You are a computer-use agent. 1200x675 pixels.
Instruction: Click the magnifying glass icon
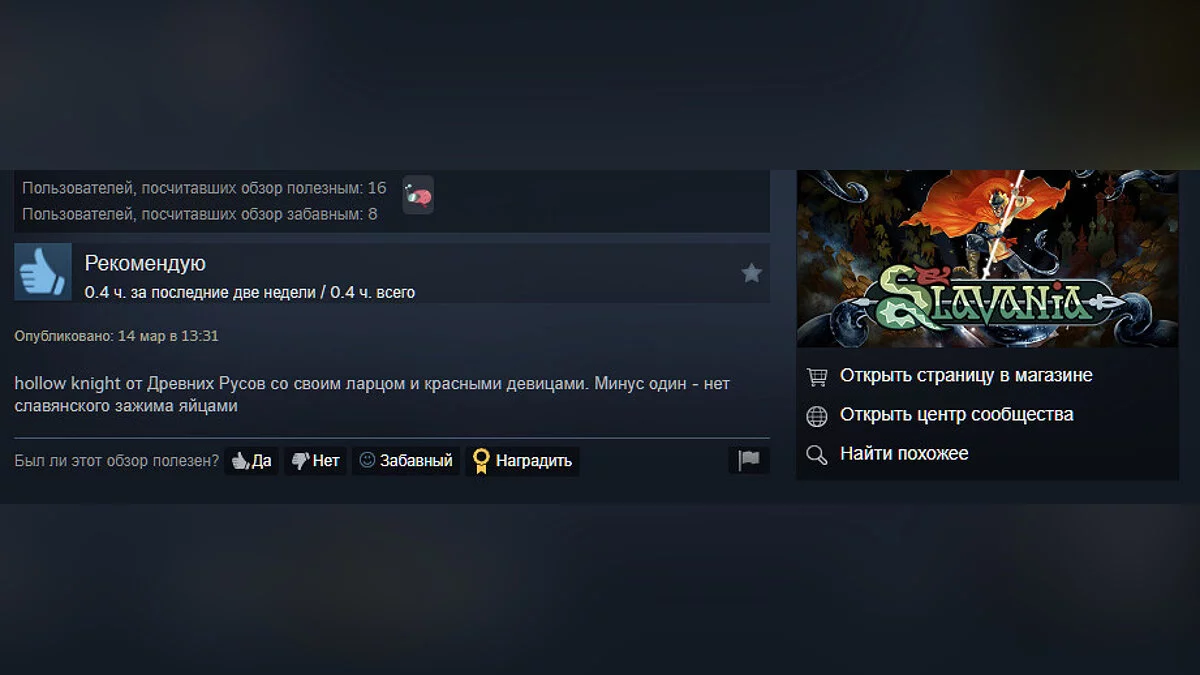pos(817,454)
